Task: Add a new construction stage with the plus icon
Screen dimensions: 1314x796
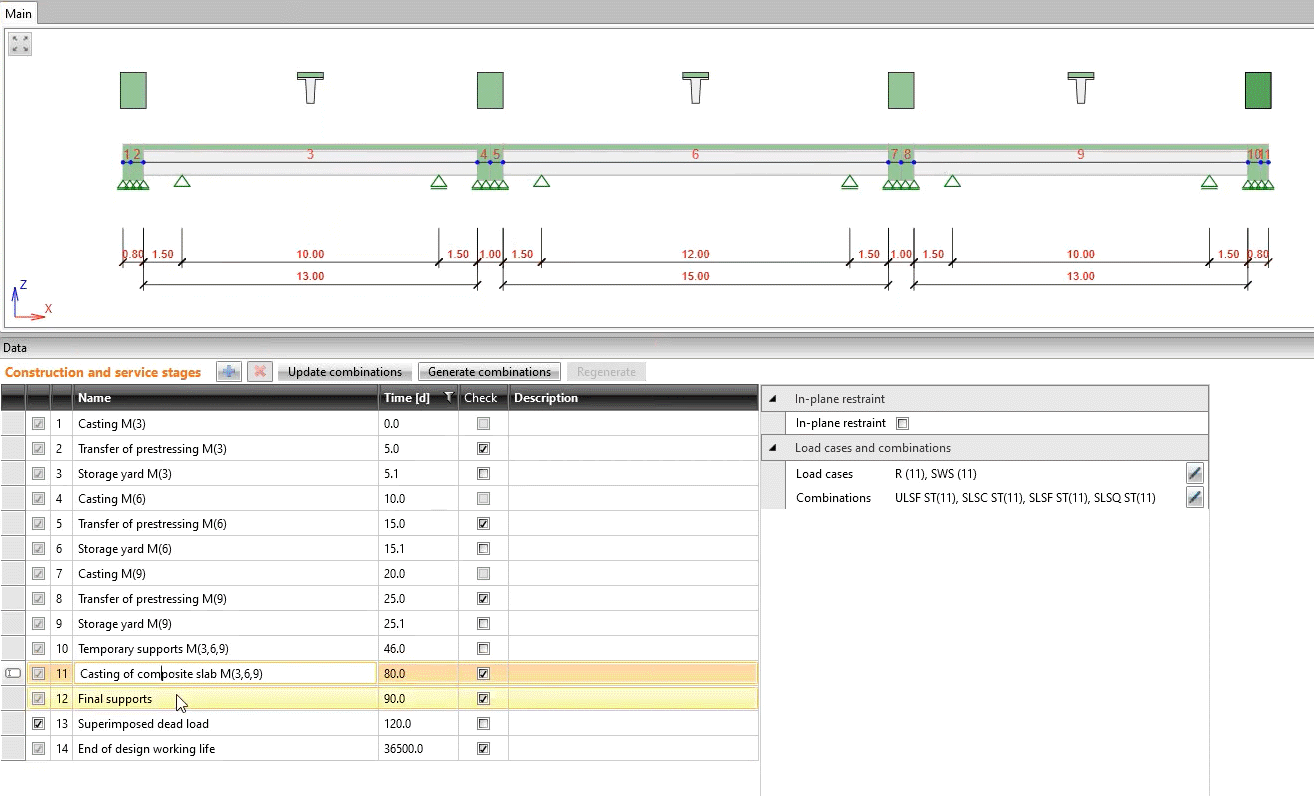Action: pyautogui.click(x=229, y=372)
